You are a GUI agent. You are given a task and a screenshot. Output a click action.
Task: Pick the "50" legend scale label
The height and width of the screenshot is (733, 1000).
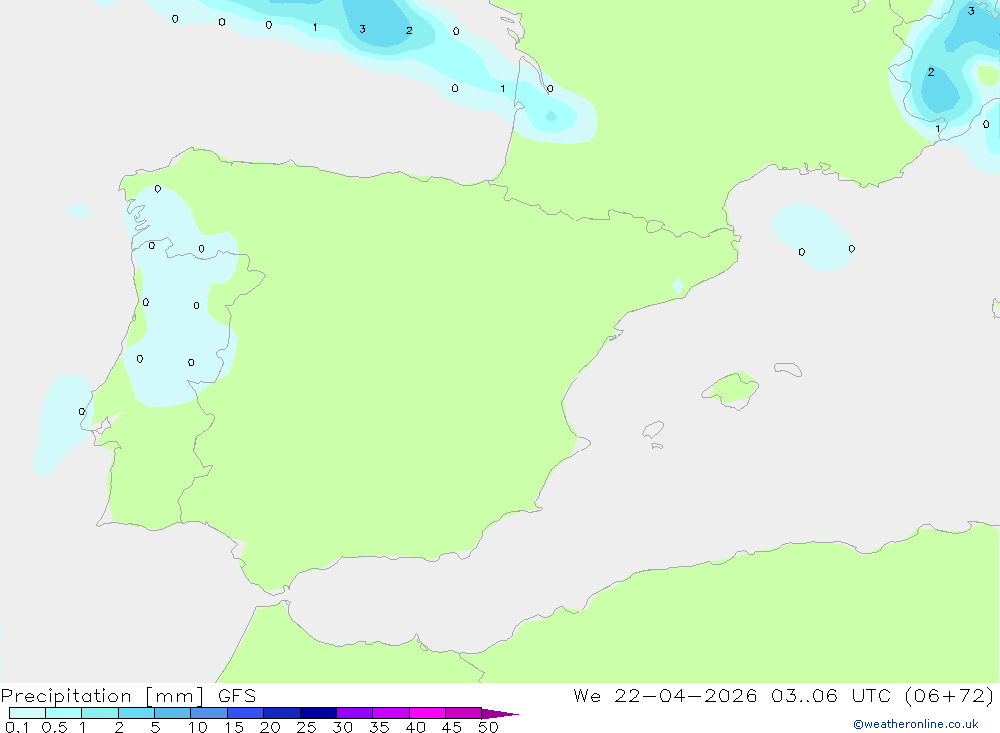[x=489, y=727]
